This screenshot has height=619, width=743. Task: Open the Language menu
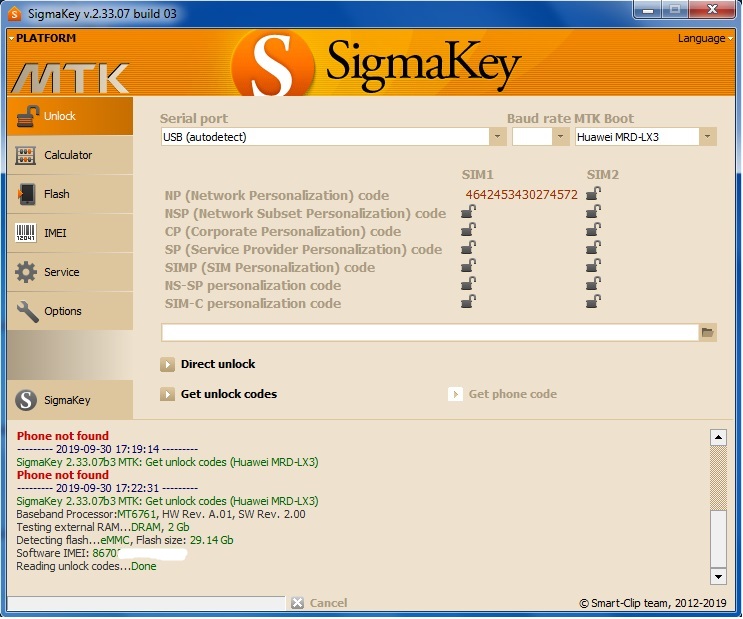click(x=705, y=38)
